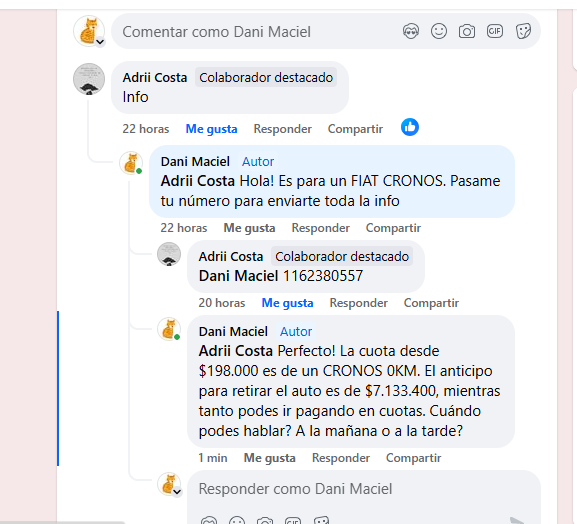
Task: Reply to Adrii Costa's Info comment
Action: pos(282,129)
